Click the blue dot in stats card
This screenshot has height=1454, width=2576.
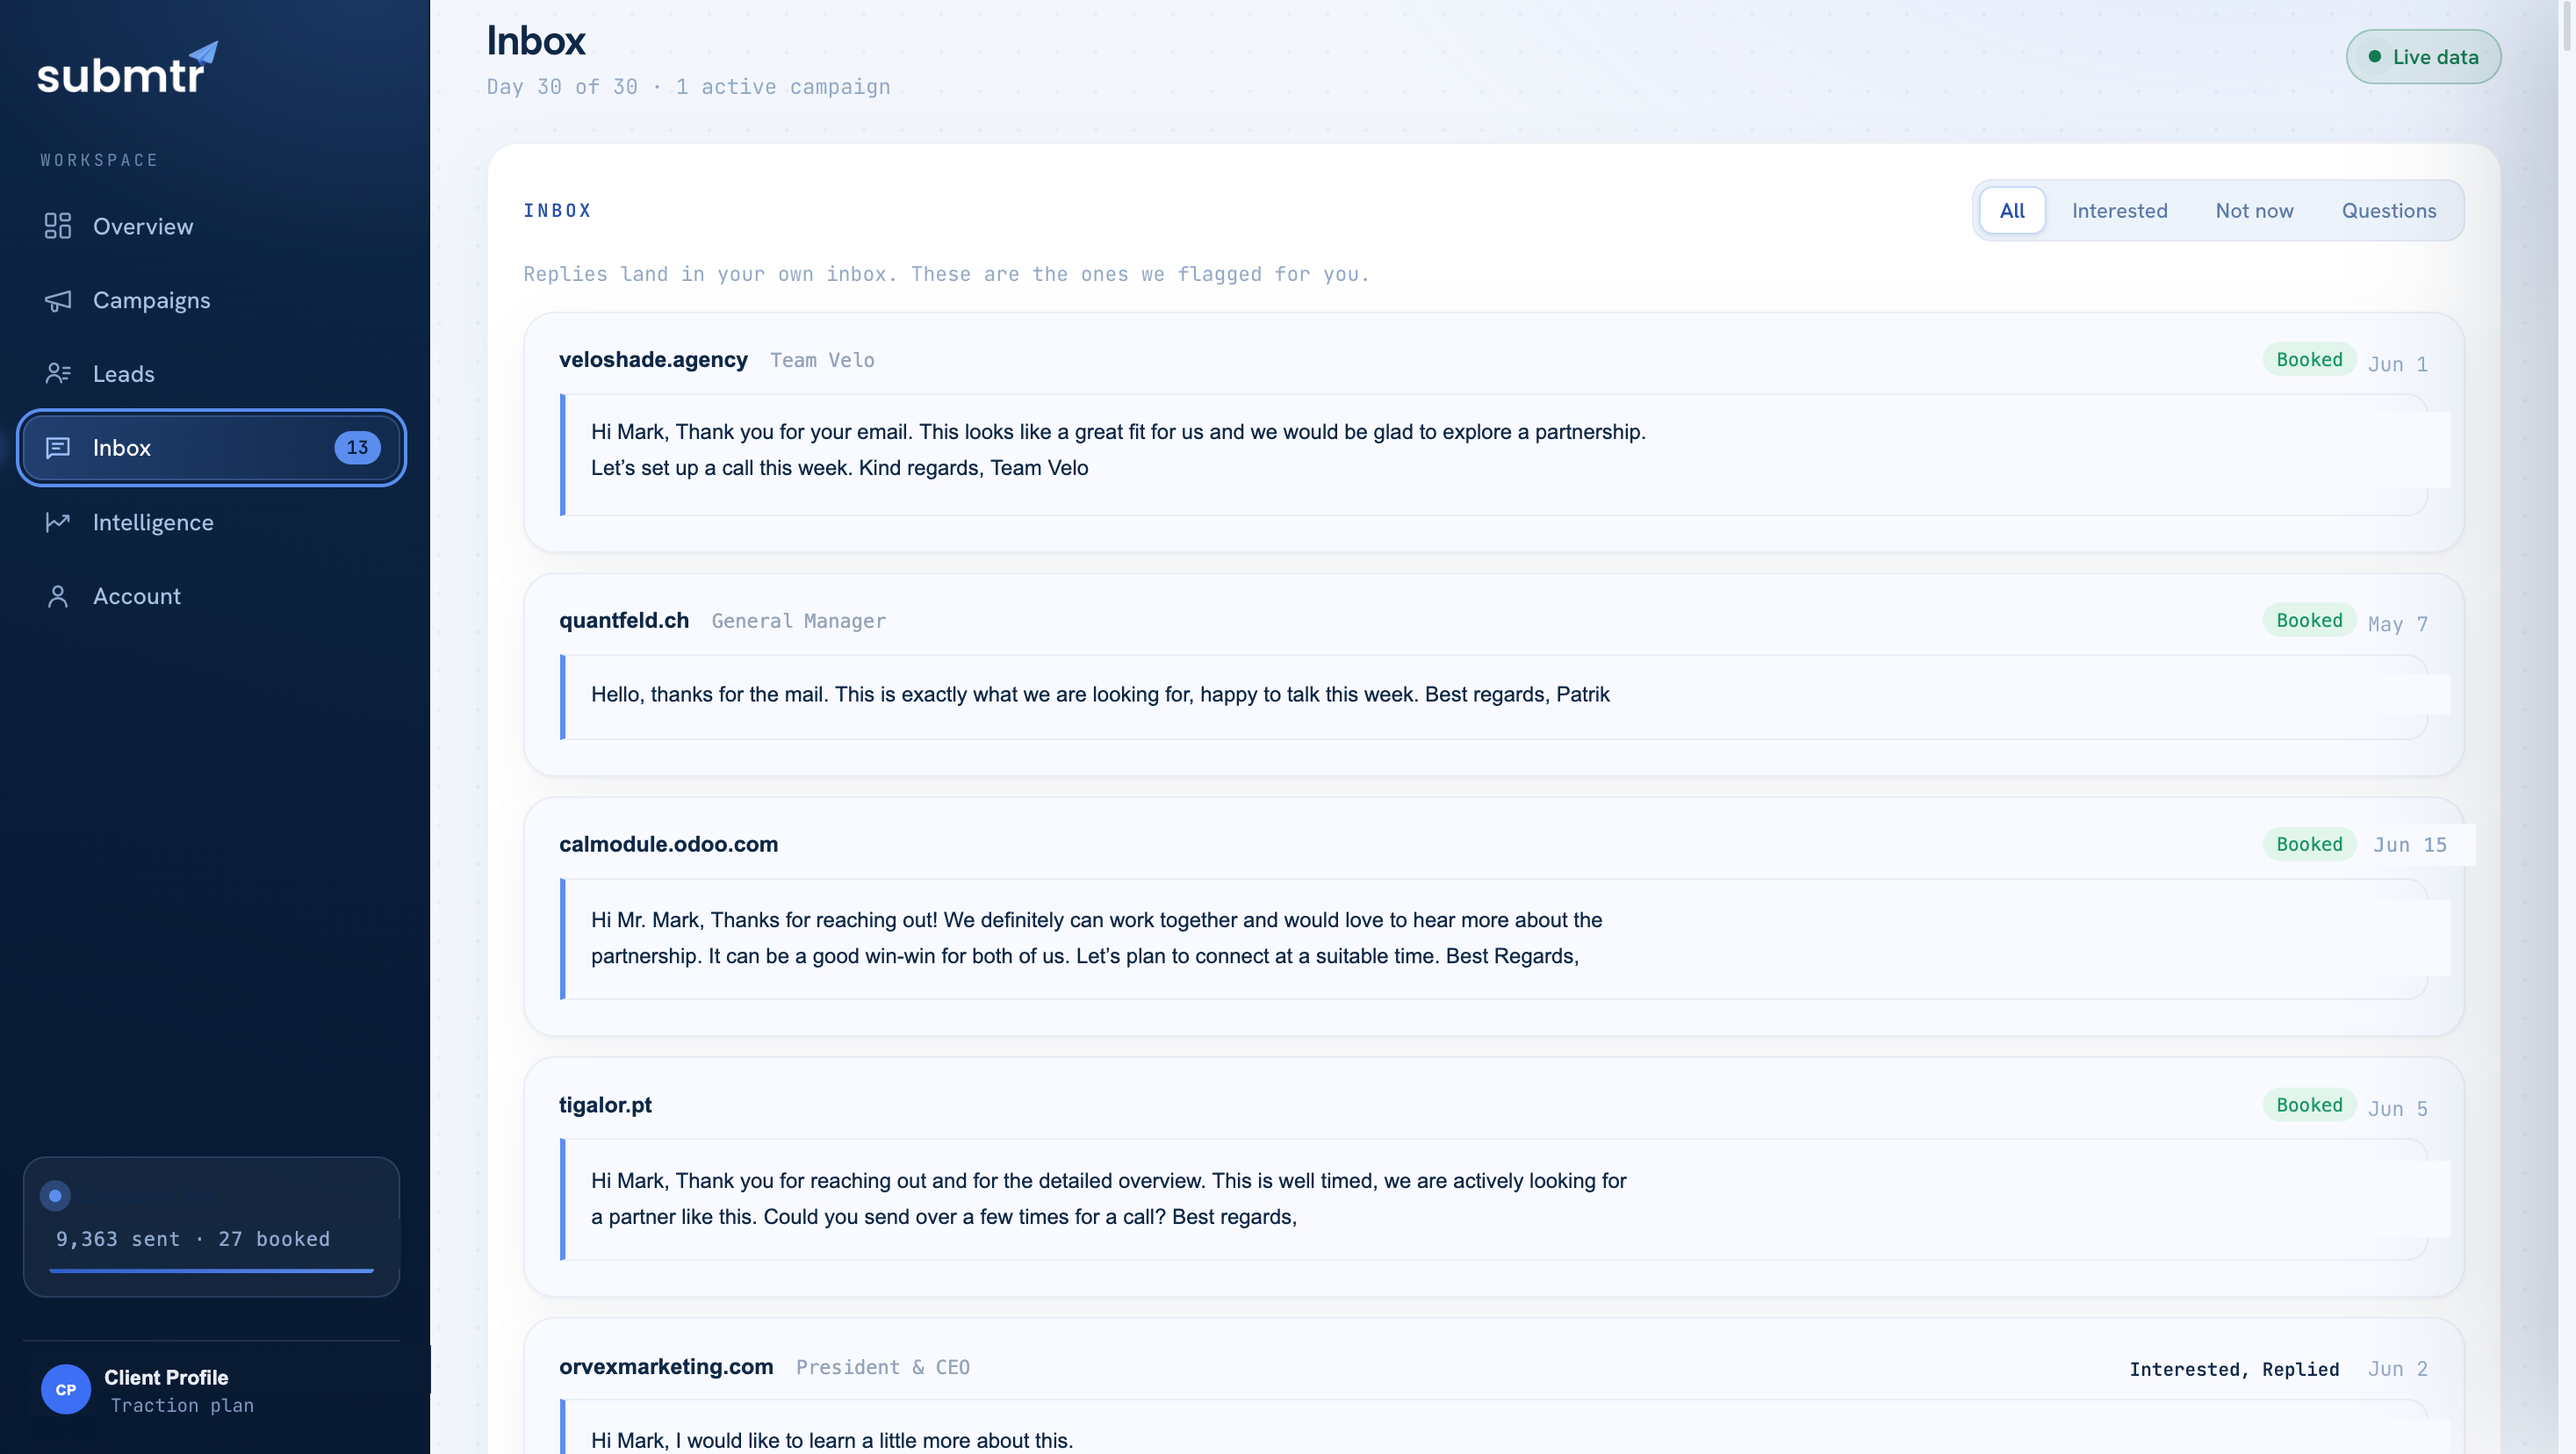(x=55, y=1195)
